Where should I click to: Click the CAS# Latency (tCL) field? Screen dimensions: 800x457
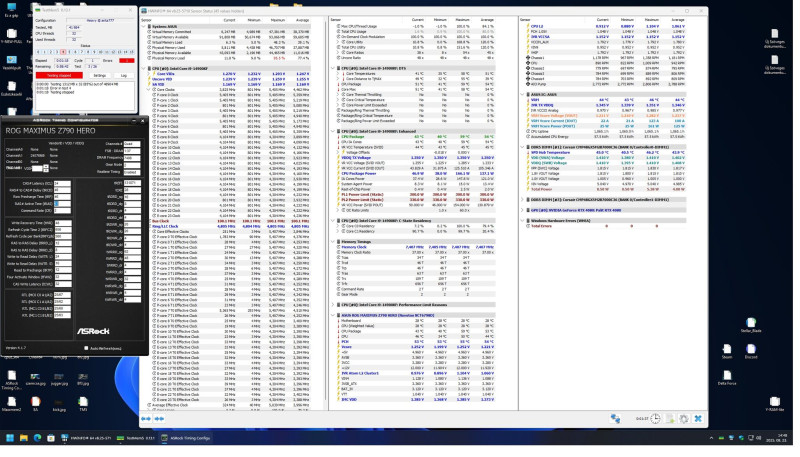click(62, 184)
